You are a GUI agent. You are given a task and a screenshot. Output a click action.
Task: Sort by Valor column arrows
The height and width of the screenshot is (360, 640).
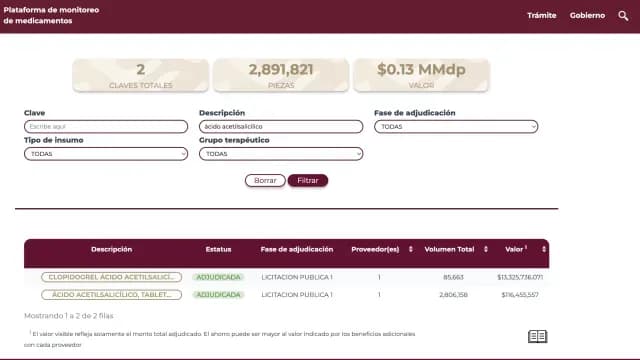pos(544,249)
